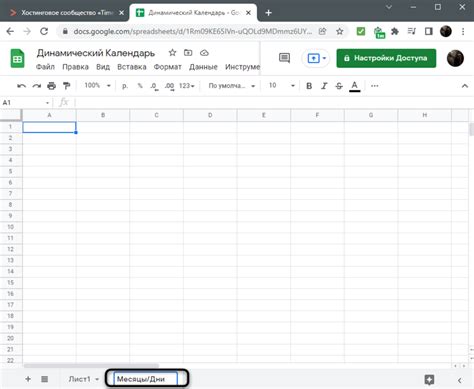The image size is (474, 389).
Task: Open Chrome three-dot menu
Action: click(463, 31)
